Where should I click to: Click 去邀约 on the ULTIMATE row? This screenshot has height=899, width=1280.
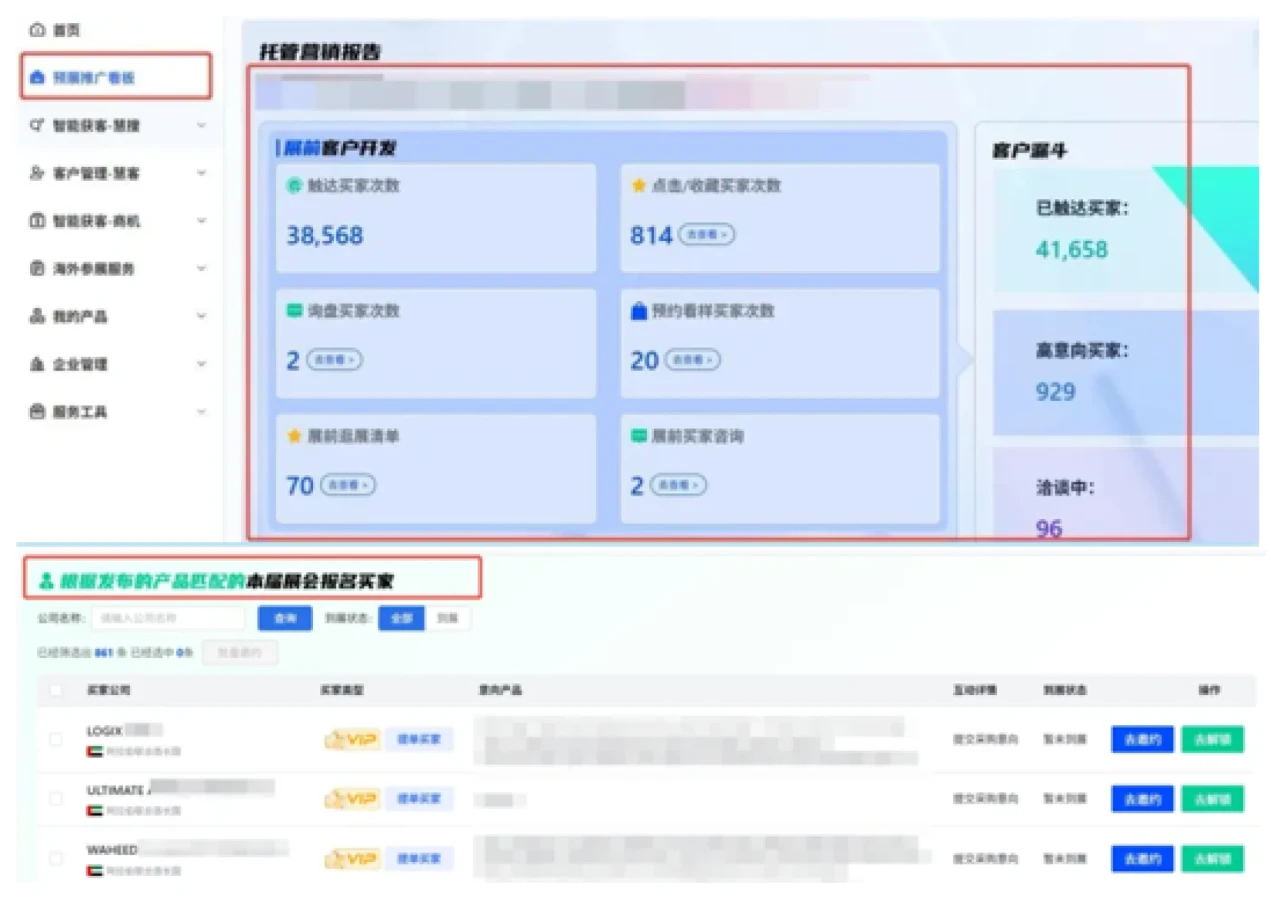click(x=1140, y=798)
